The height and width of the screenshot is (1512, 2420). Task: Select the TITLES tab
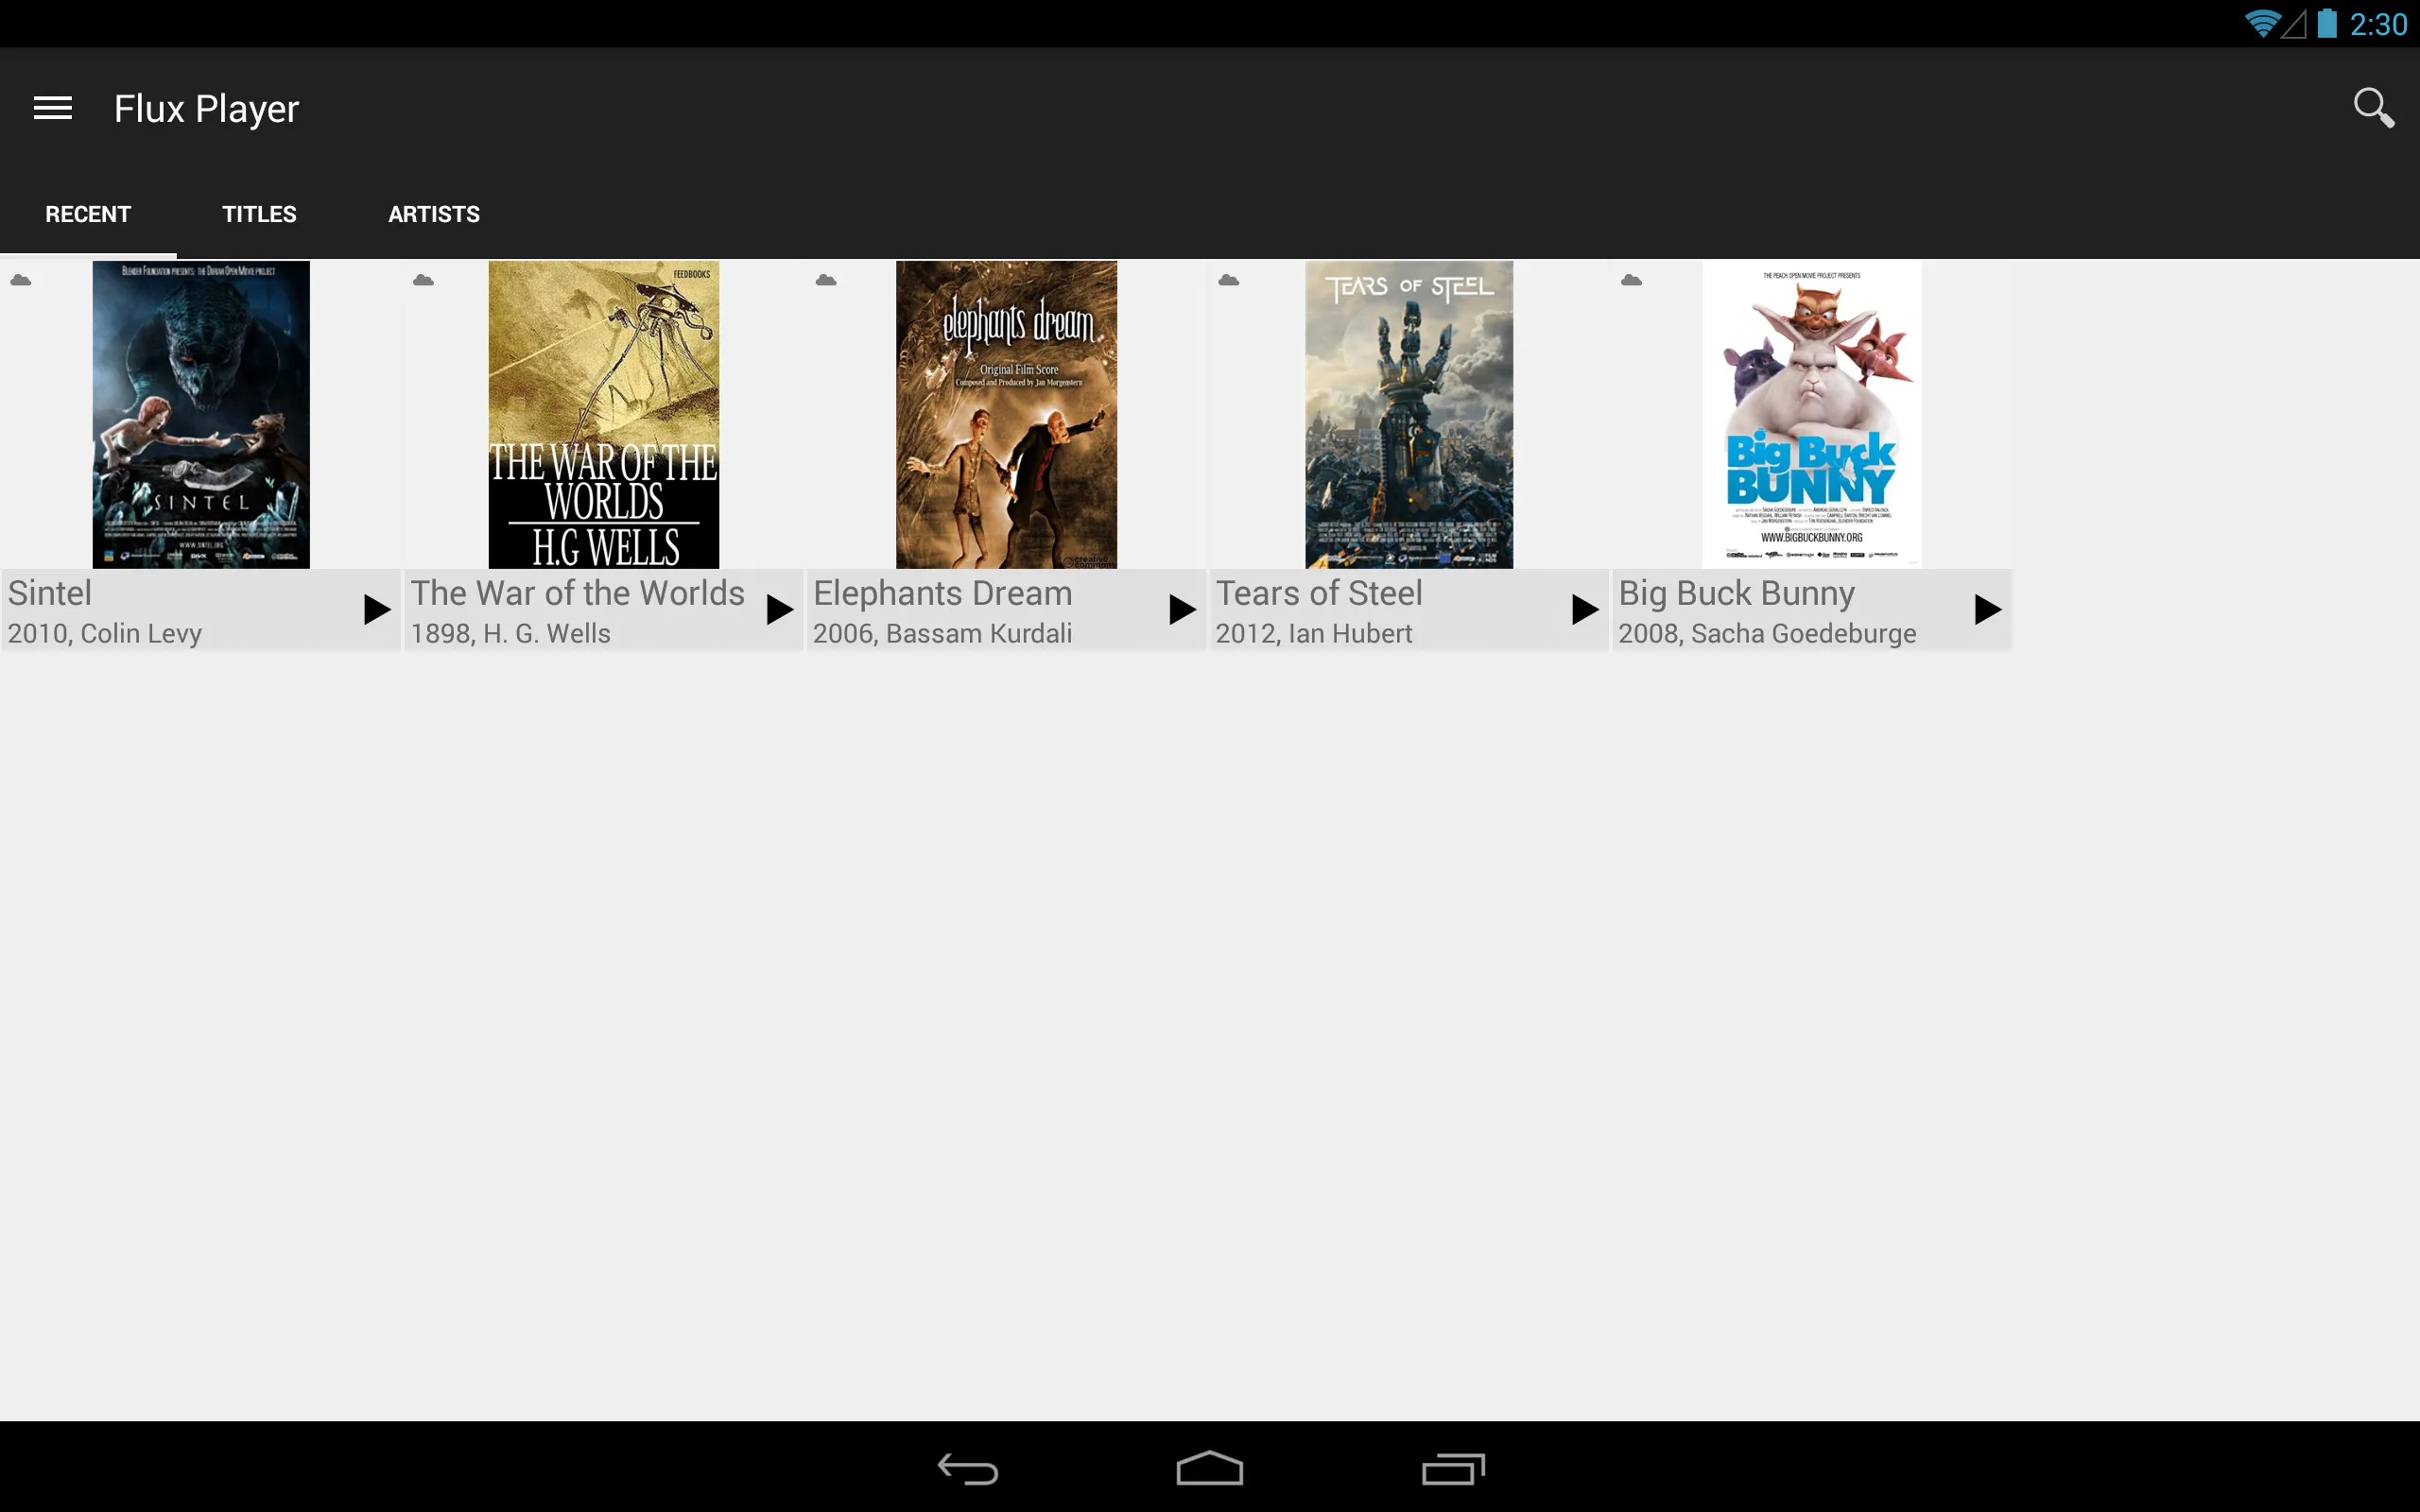[258, 213]
